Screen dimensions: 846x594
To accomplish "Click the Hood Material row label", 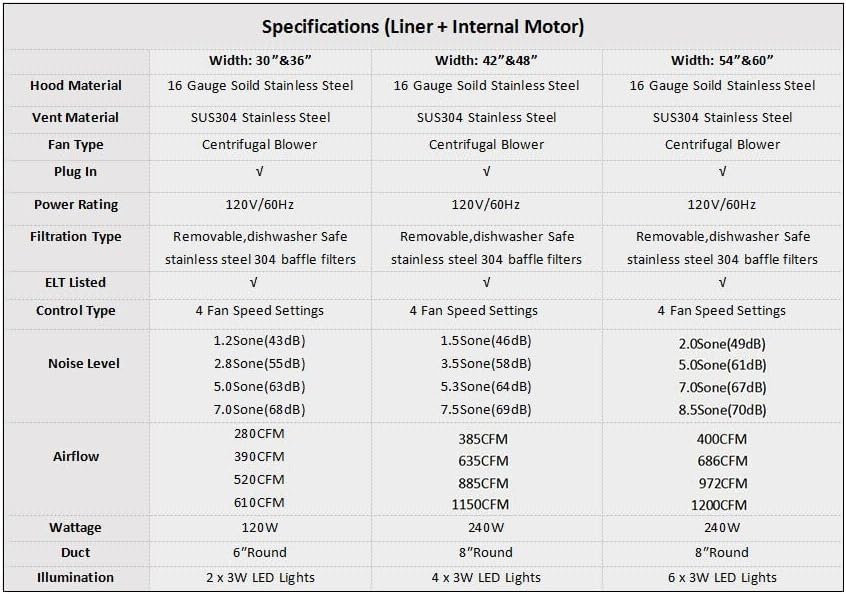I will pos(76,85).
